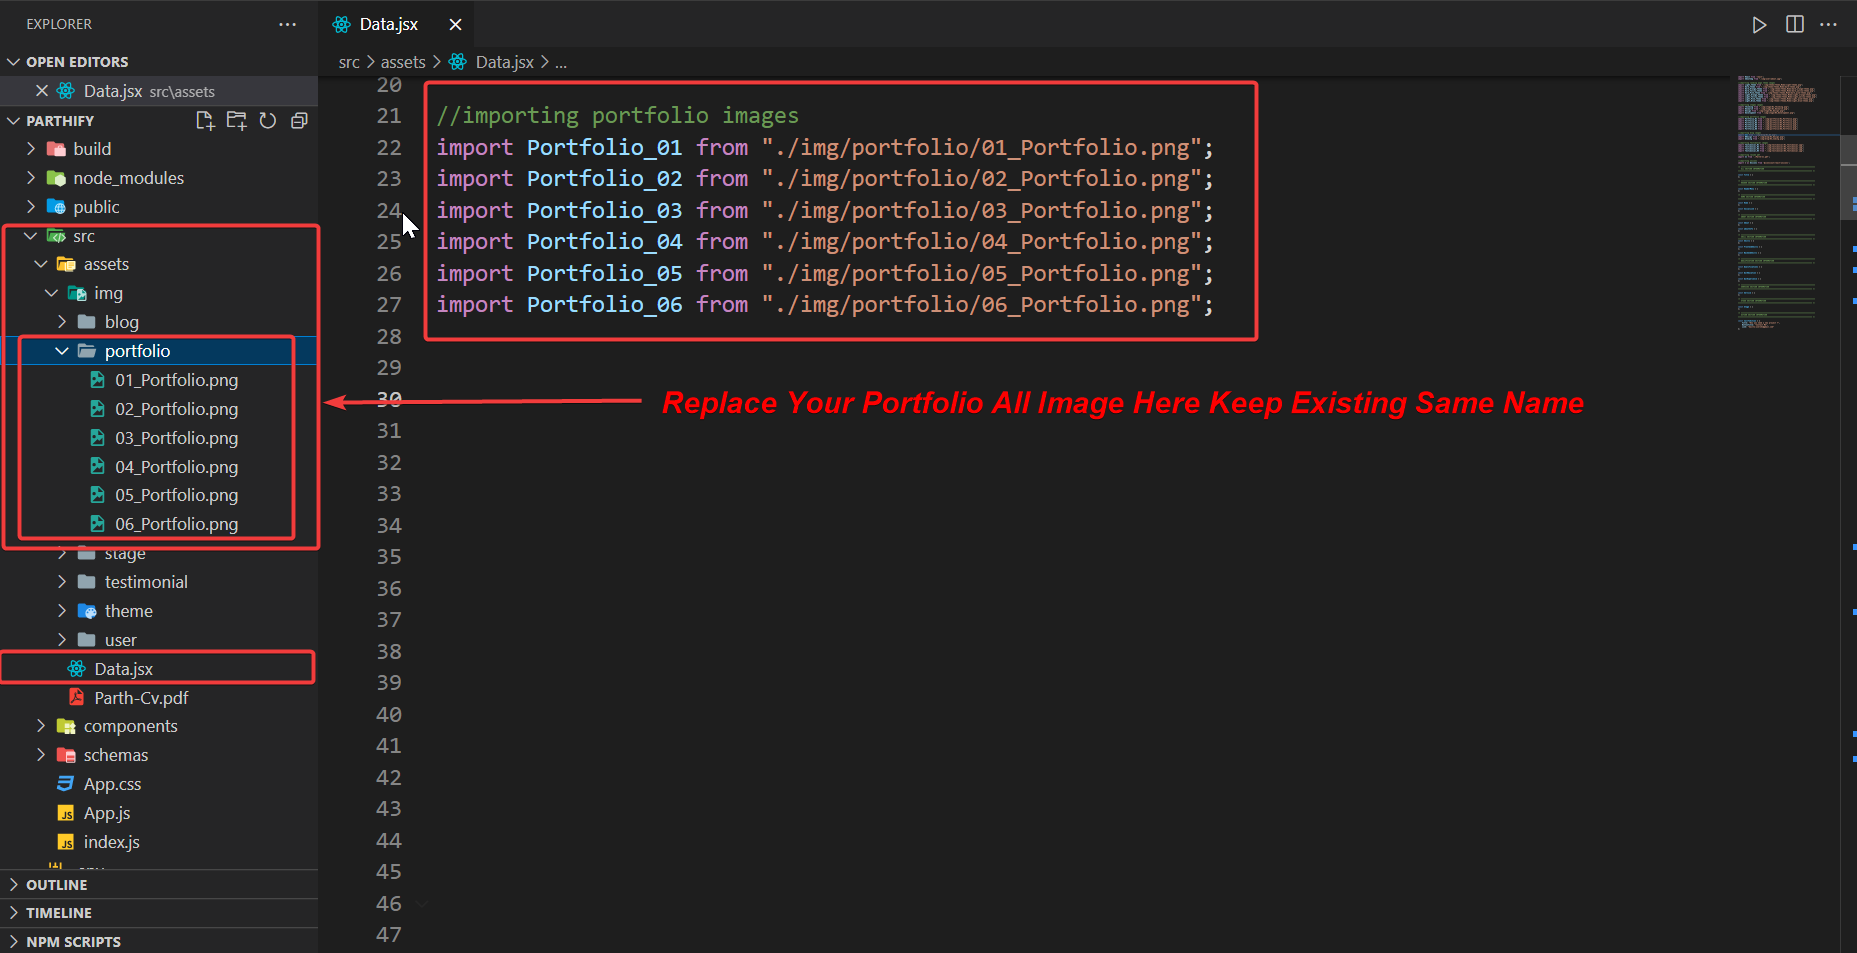Open the 03_Portfolio.png file
Viewport: 1857px width, 953px height.
pos(176,438)
